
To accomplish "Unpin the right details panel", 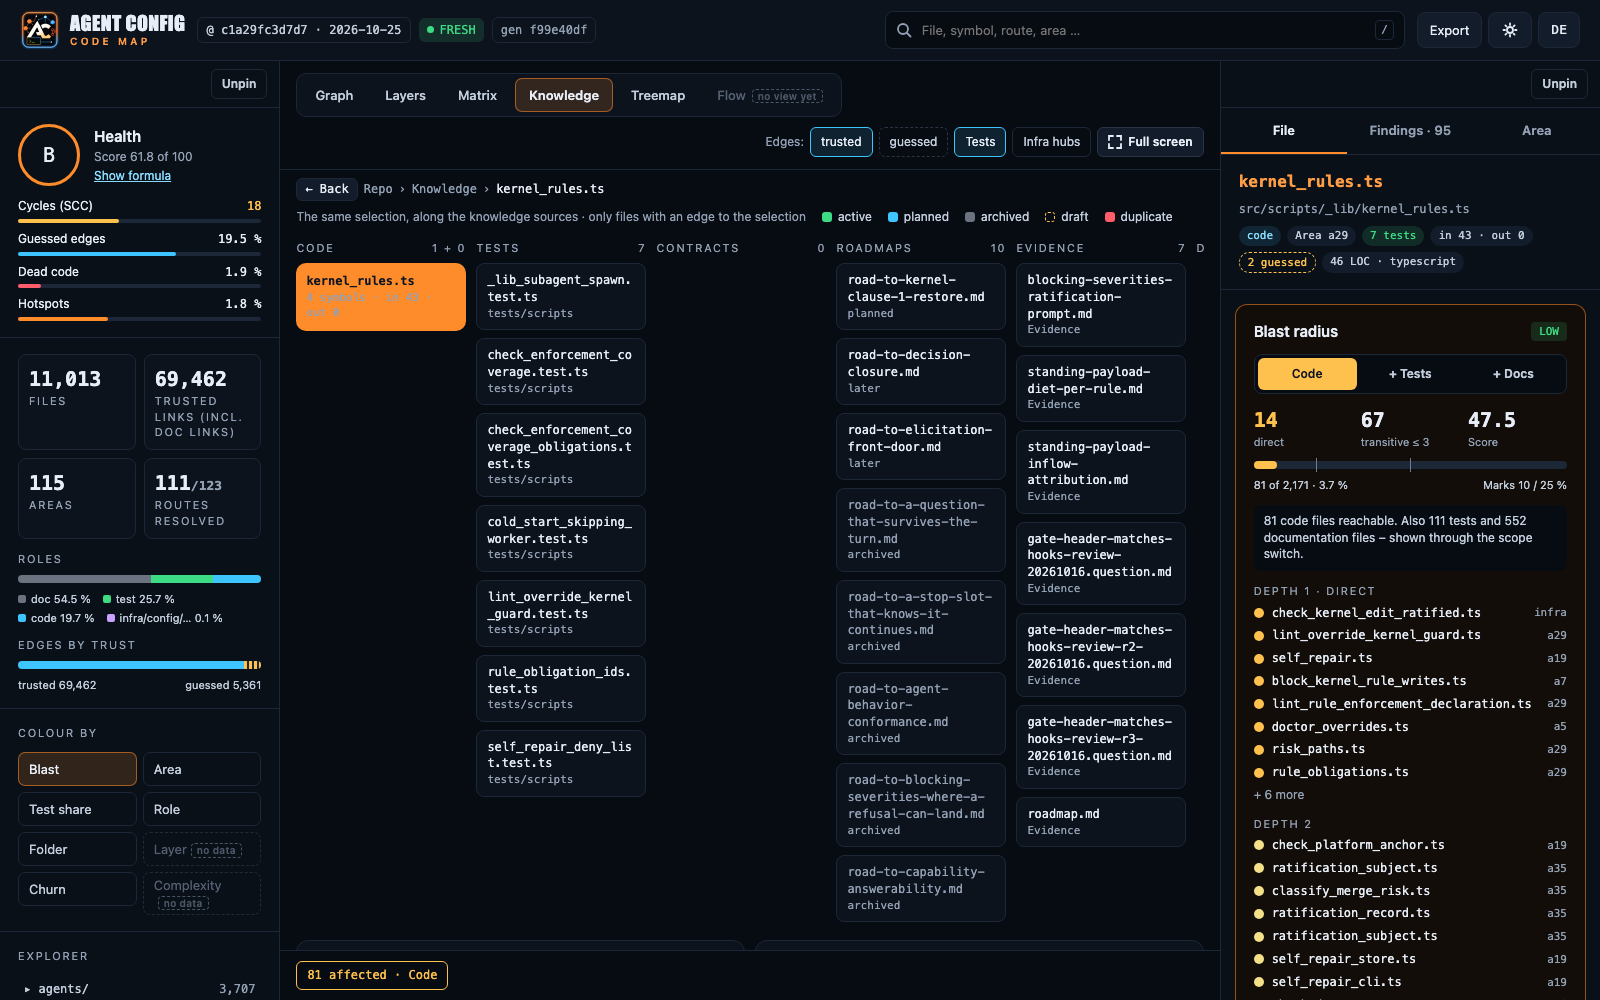I will [1559, 84].
